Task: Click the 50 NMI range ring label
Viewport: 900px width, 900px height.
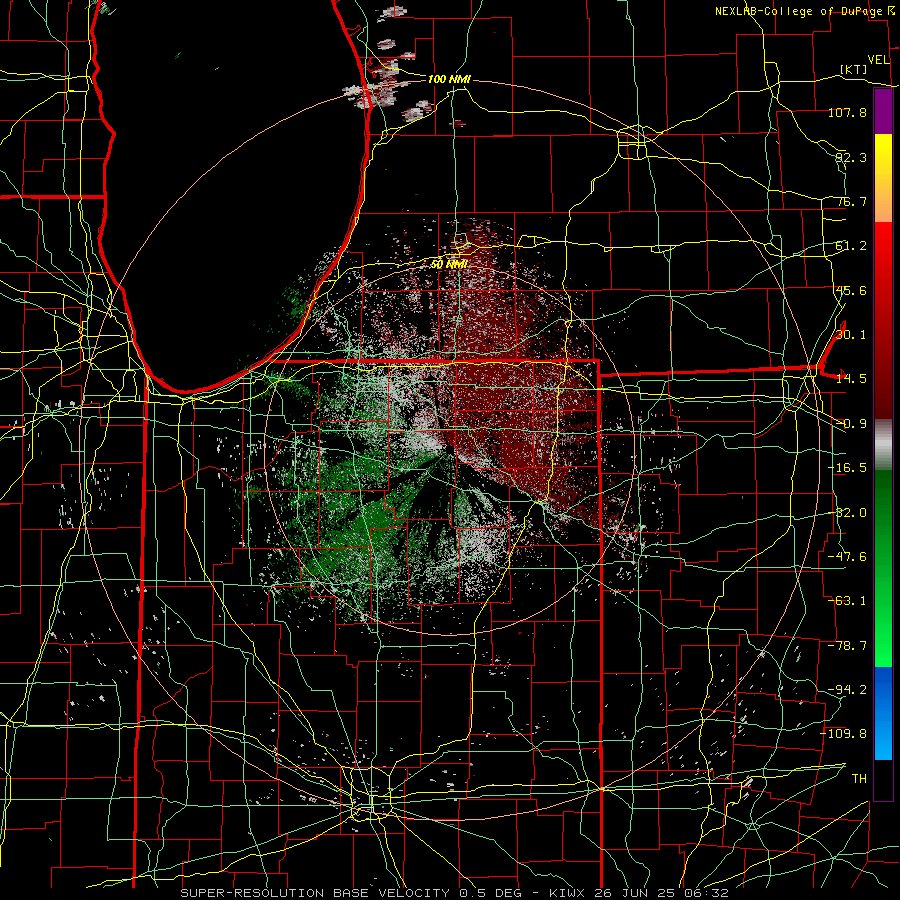Action: pyautogui.click(x=449, y=264)
